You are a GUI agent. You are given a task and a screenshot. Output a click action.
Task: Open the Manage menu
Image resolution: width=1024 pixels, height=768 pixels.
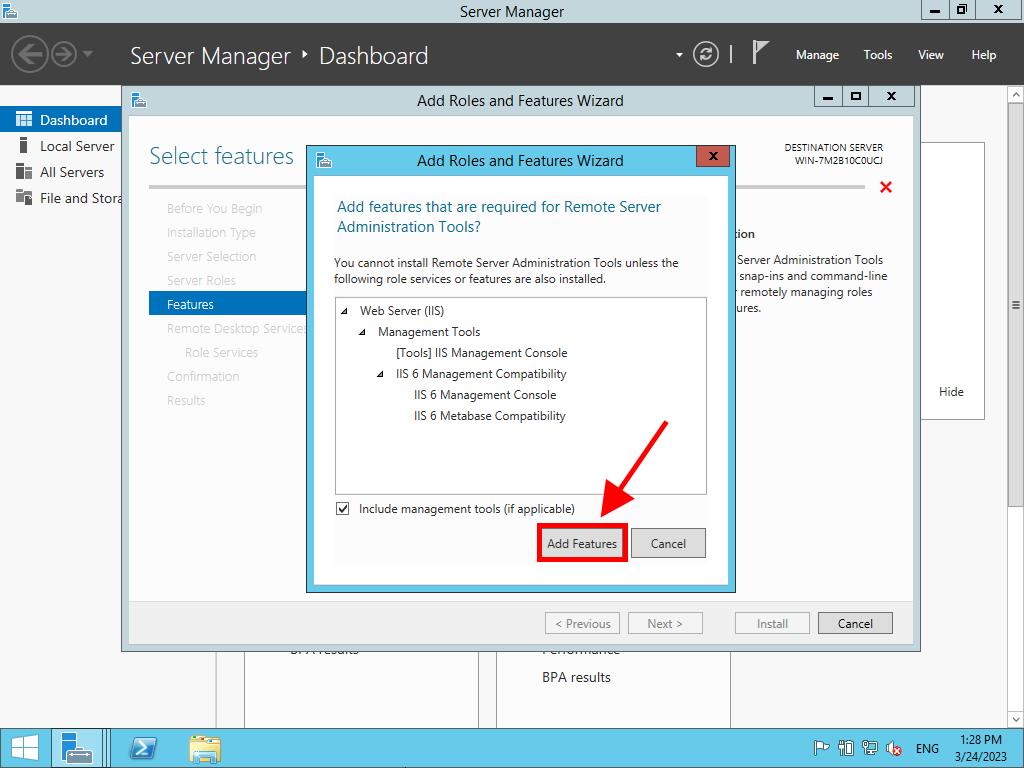[x=817, y=55]
